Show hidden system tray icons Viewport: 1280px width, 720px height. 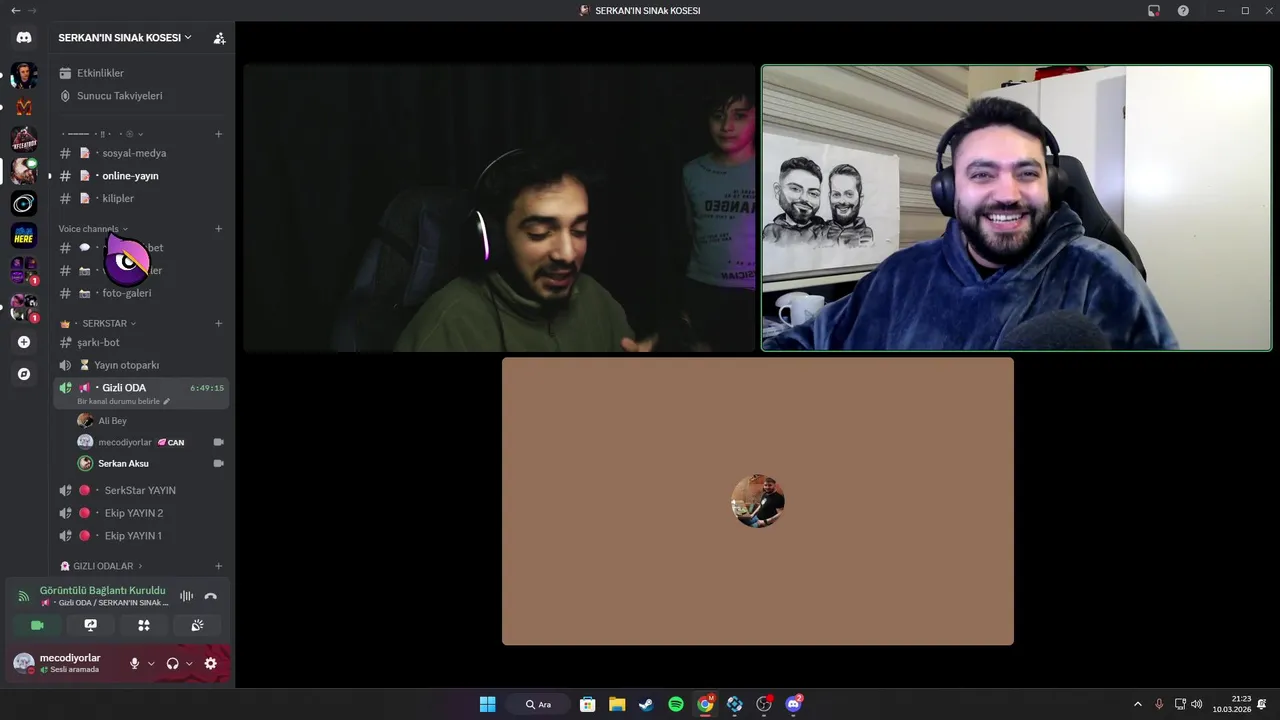[x=1137, y=704]
